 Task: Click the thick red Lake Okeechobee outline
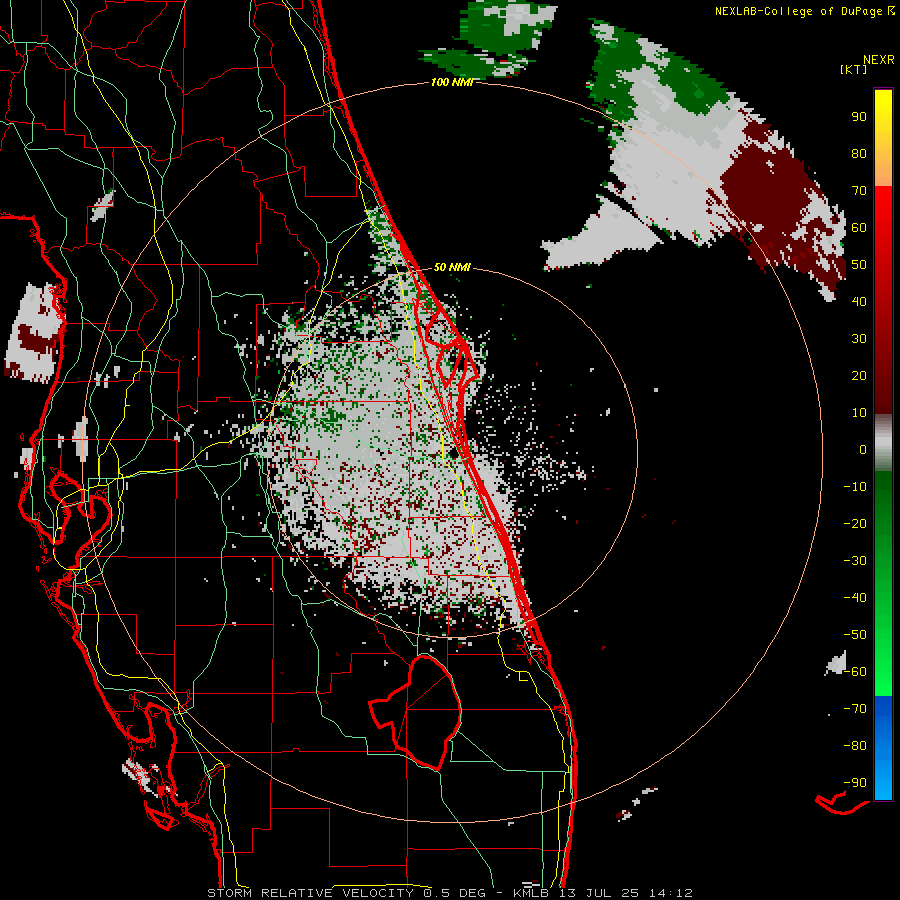[x=414, y=712]
